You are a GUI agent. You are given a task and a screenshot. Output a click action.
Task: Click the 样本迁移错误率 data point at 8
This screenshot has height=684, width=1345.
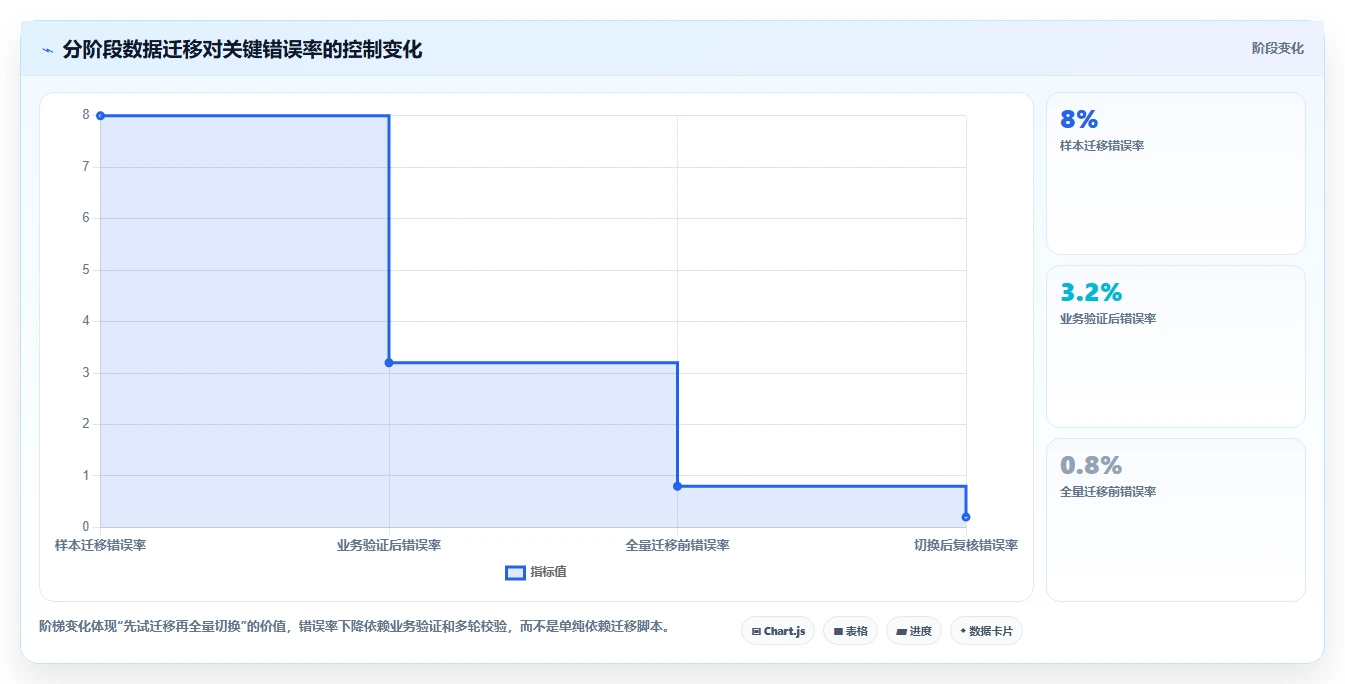[x=100, y=116]
